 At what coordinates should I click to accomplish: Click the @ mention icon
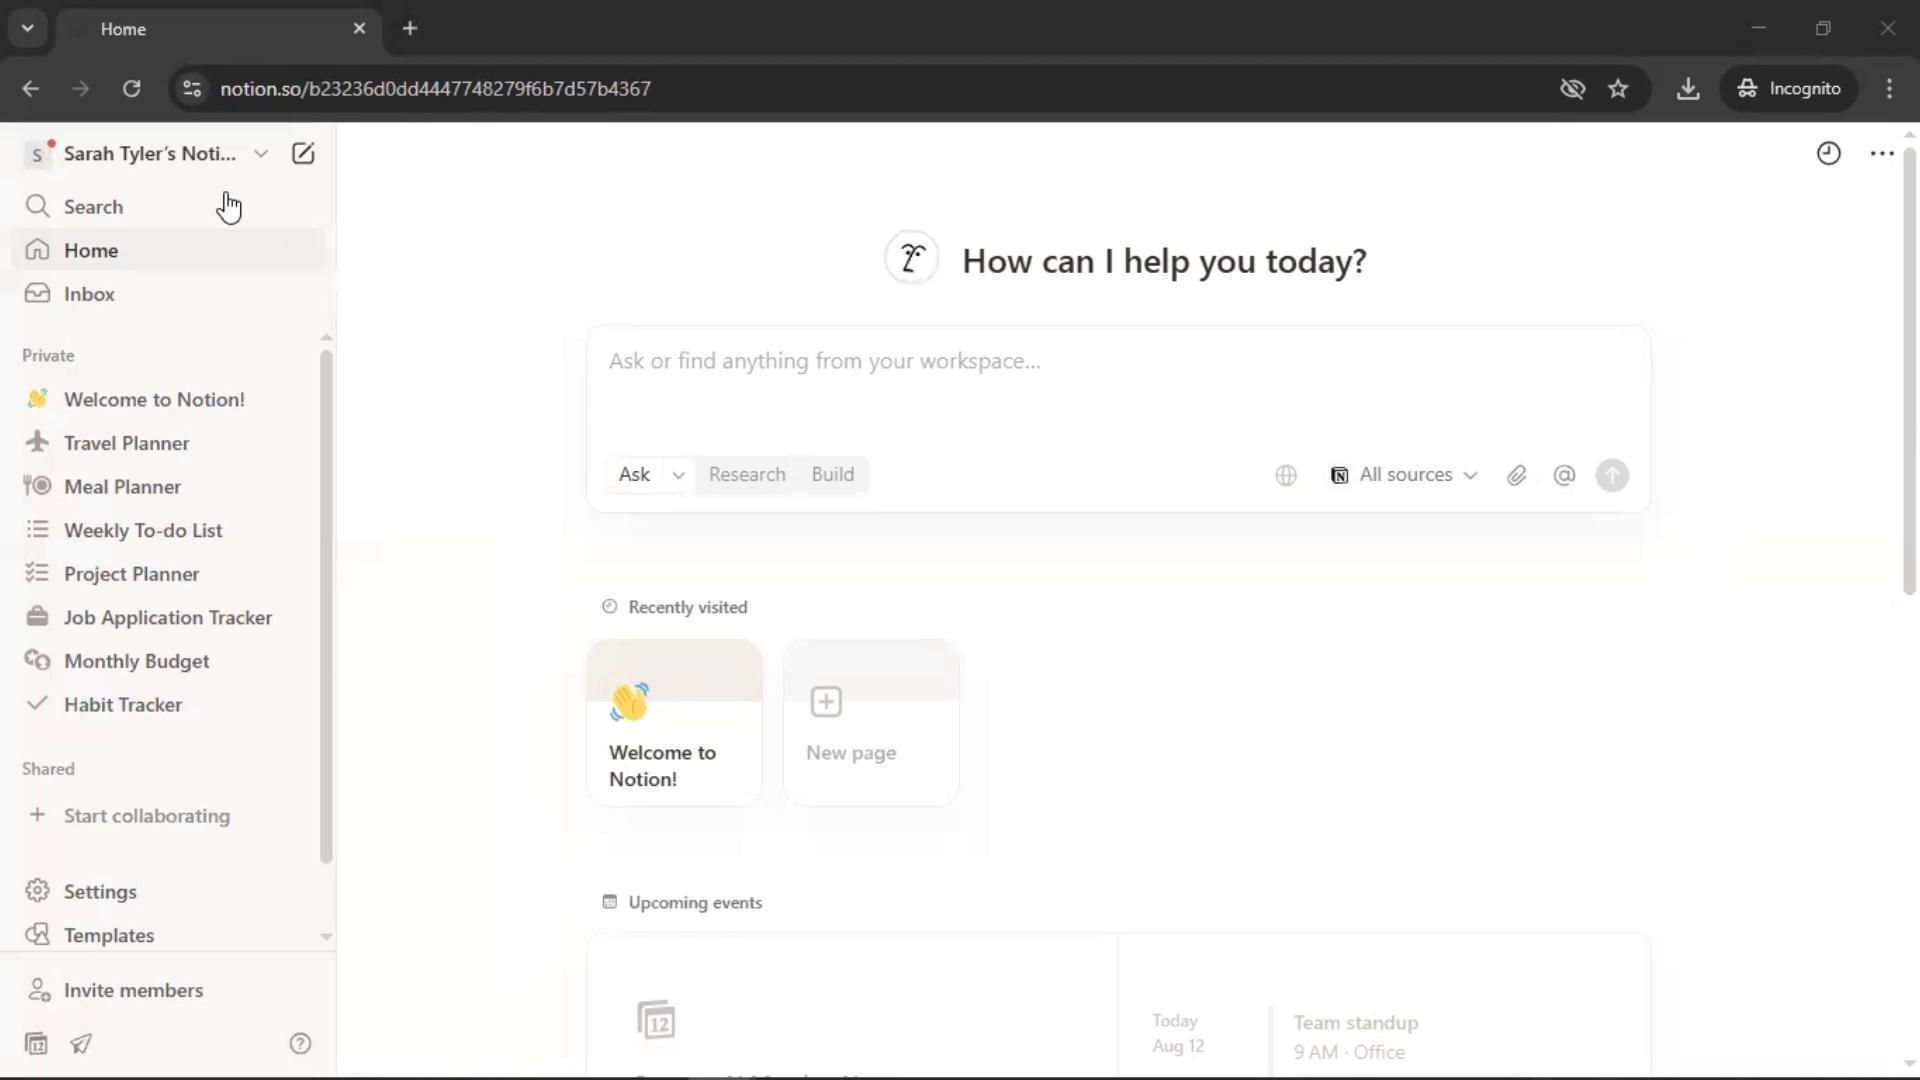(1564, 476)
